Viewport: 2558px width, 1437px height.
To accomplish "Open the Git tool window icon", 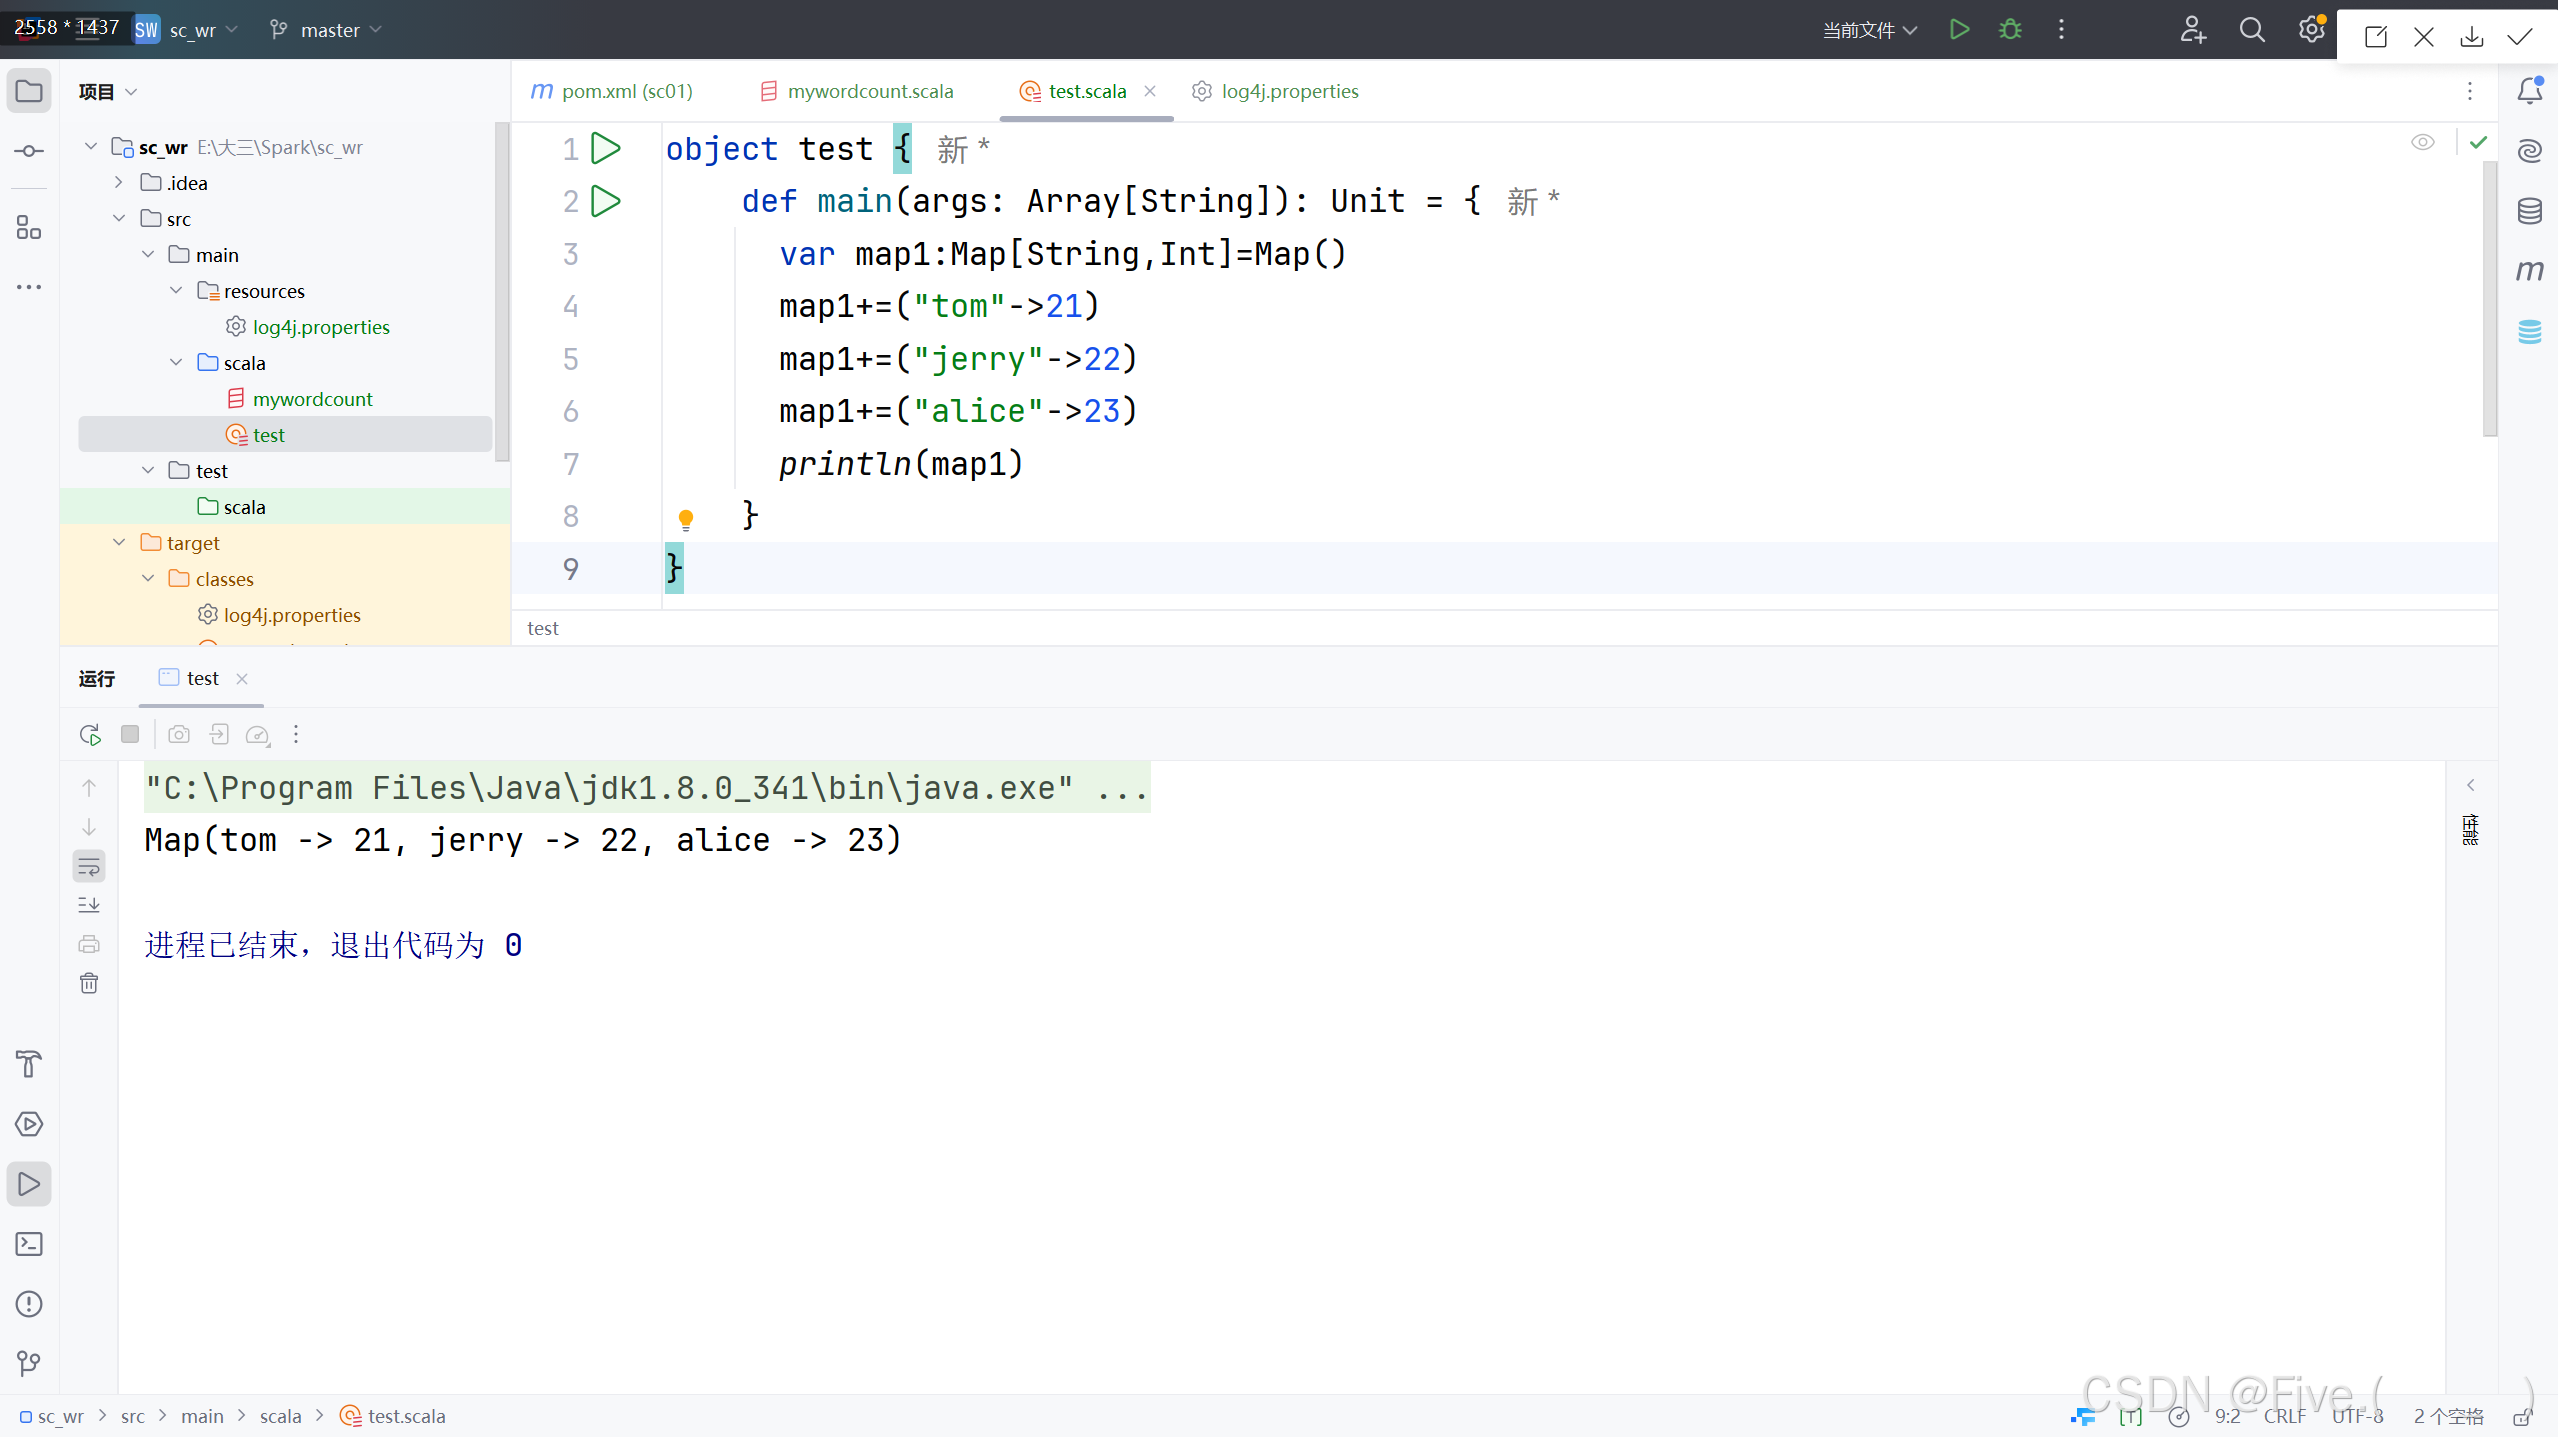I will 29,1363.
